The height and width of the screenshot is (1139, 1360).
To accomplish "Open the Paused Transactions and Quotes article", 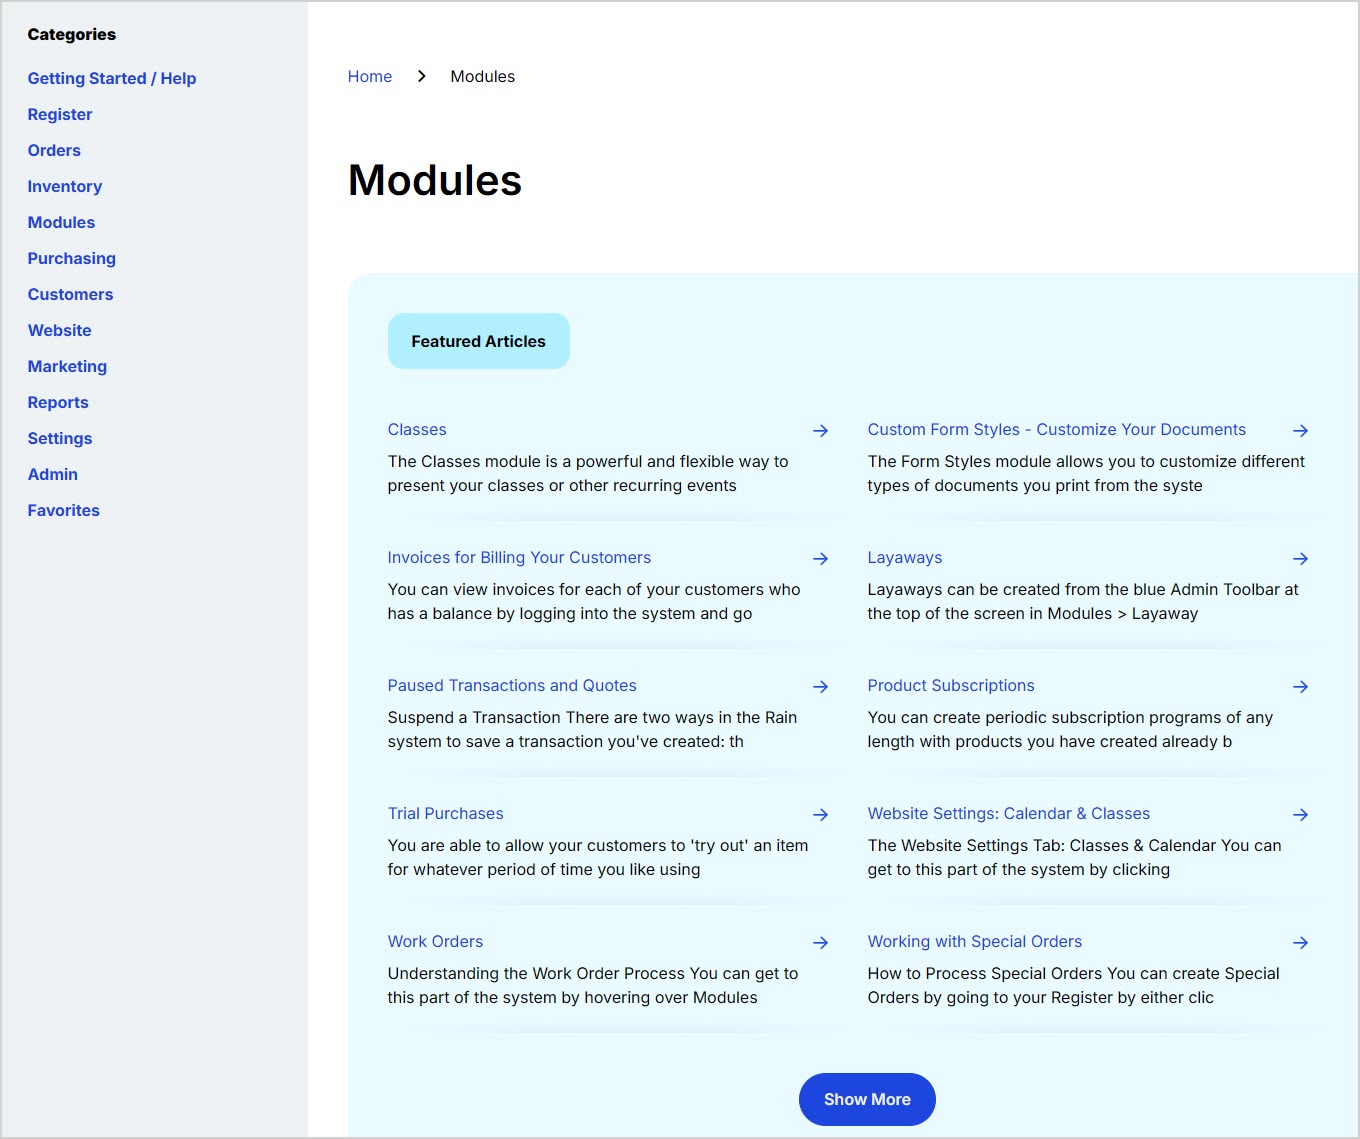I will (512, 685).
